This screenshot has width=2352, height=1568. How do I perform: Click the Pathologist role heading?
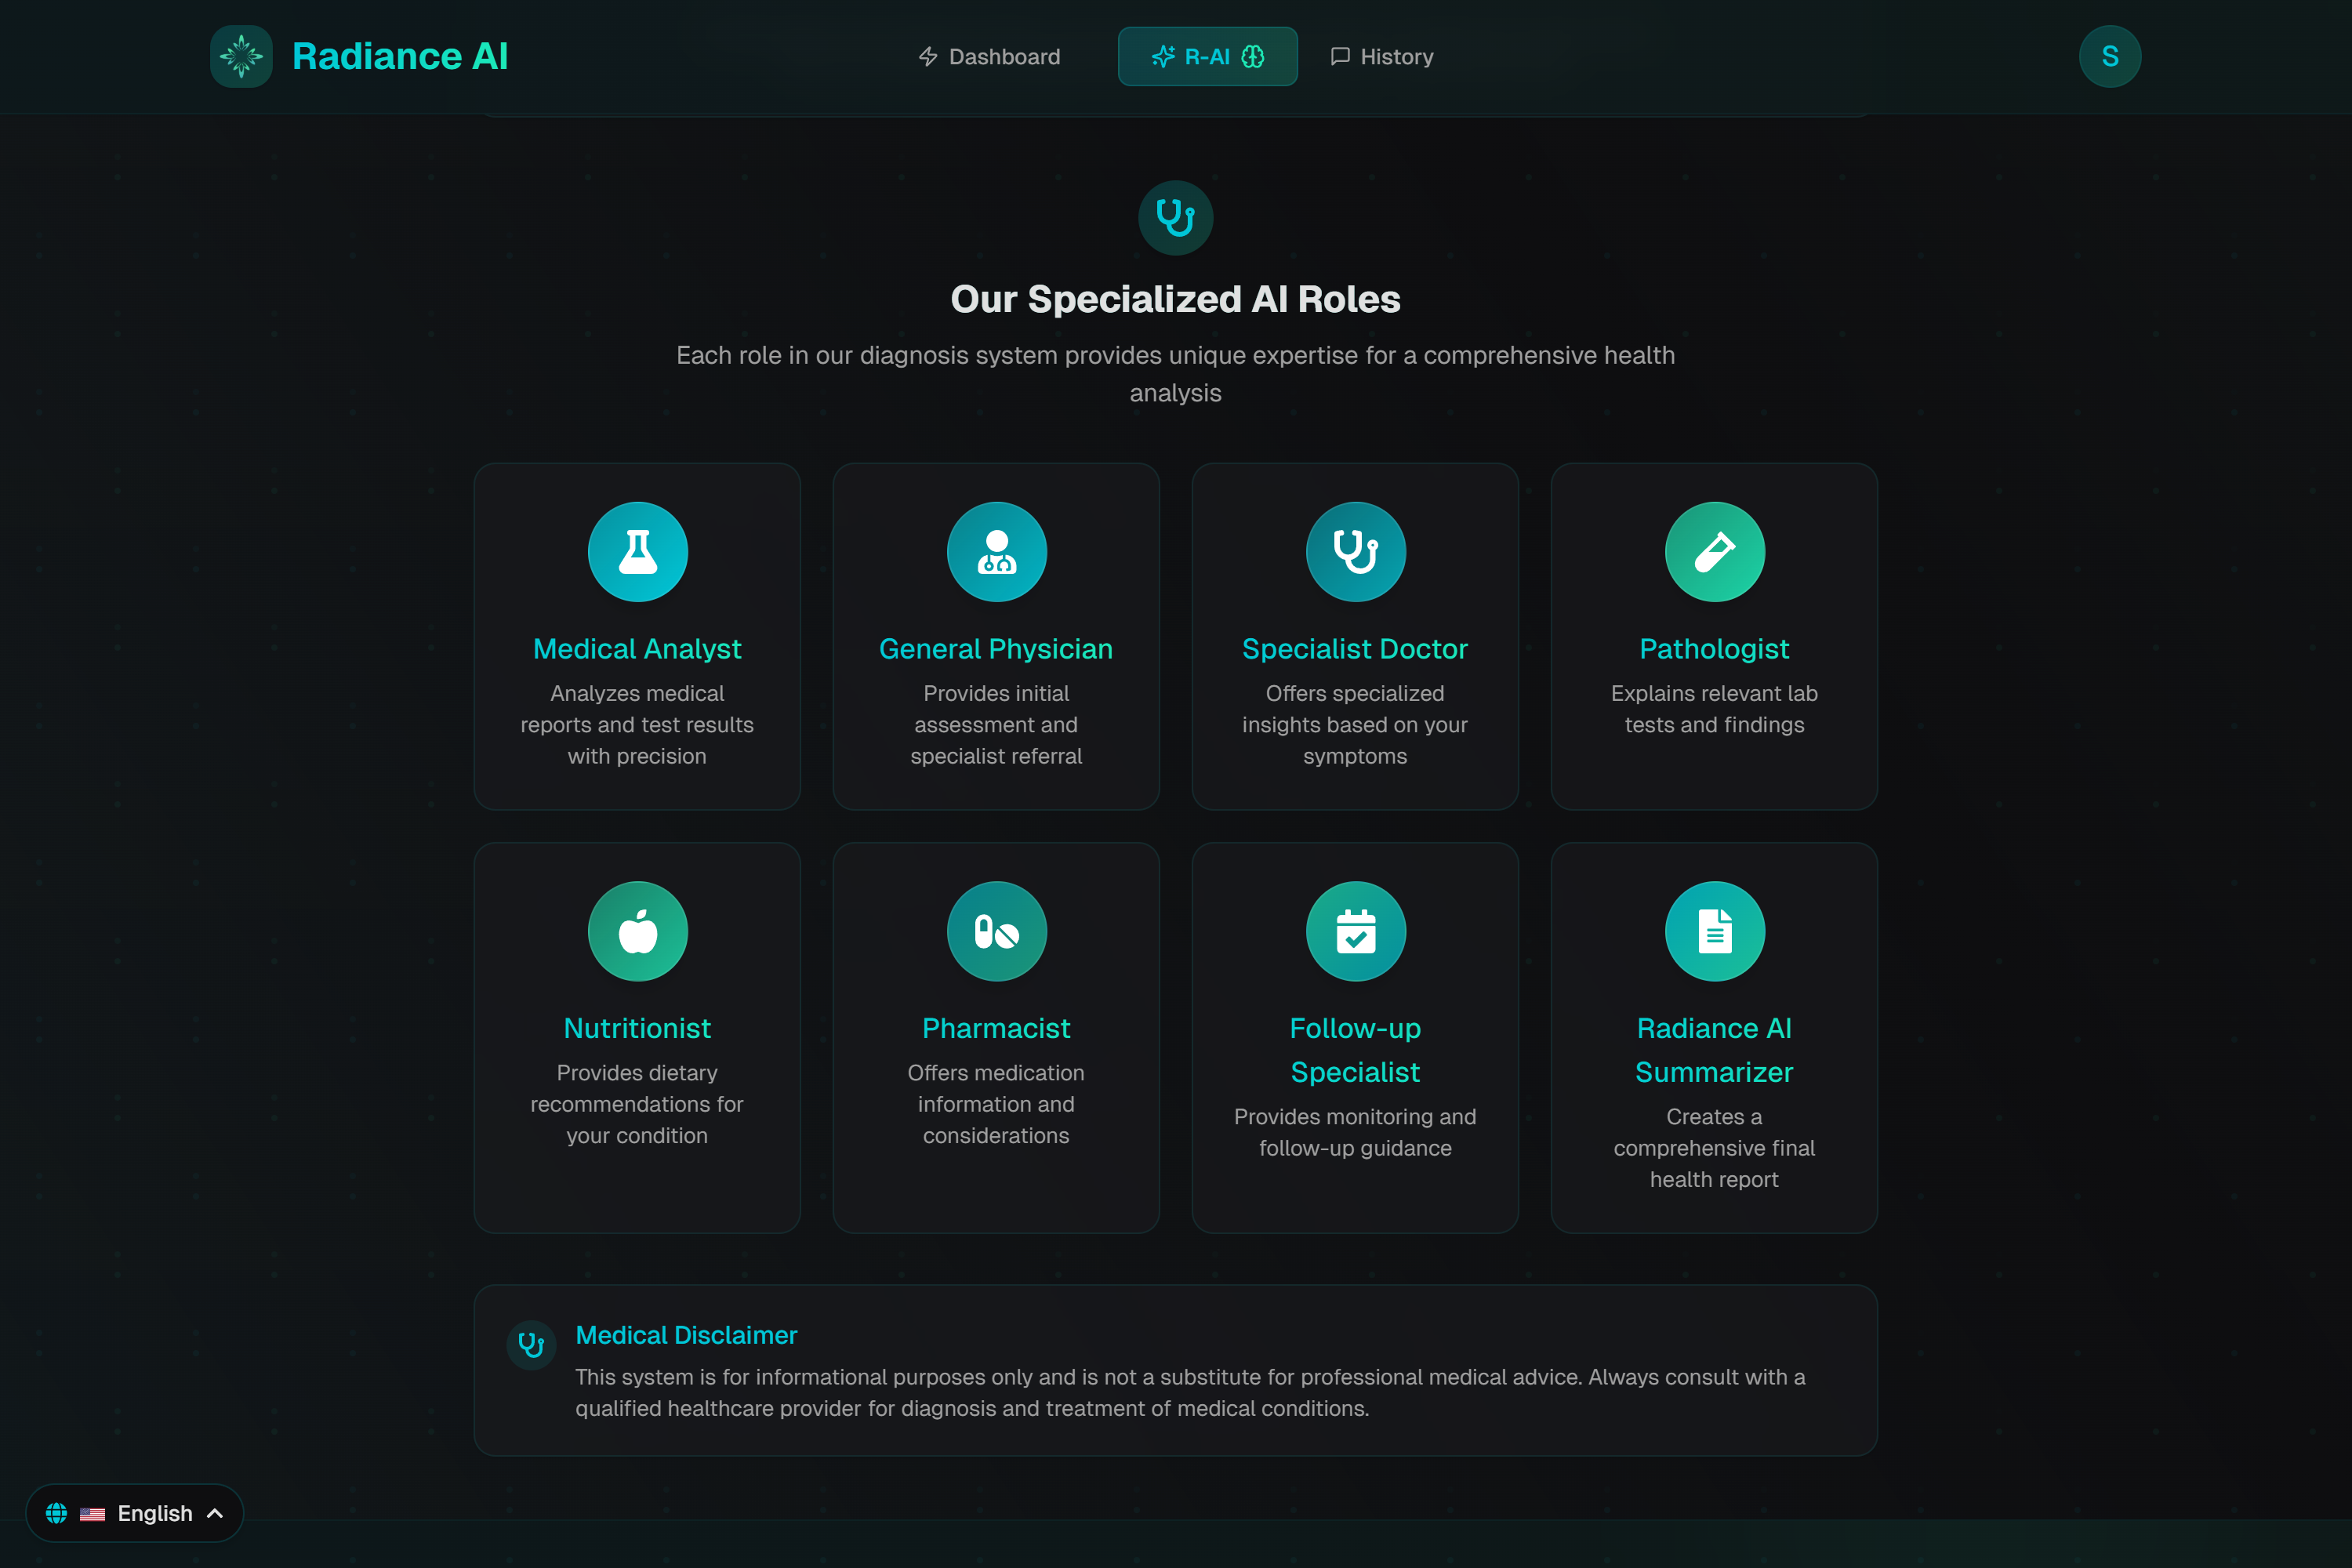point(1714,649)
